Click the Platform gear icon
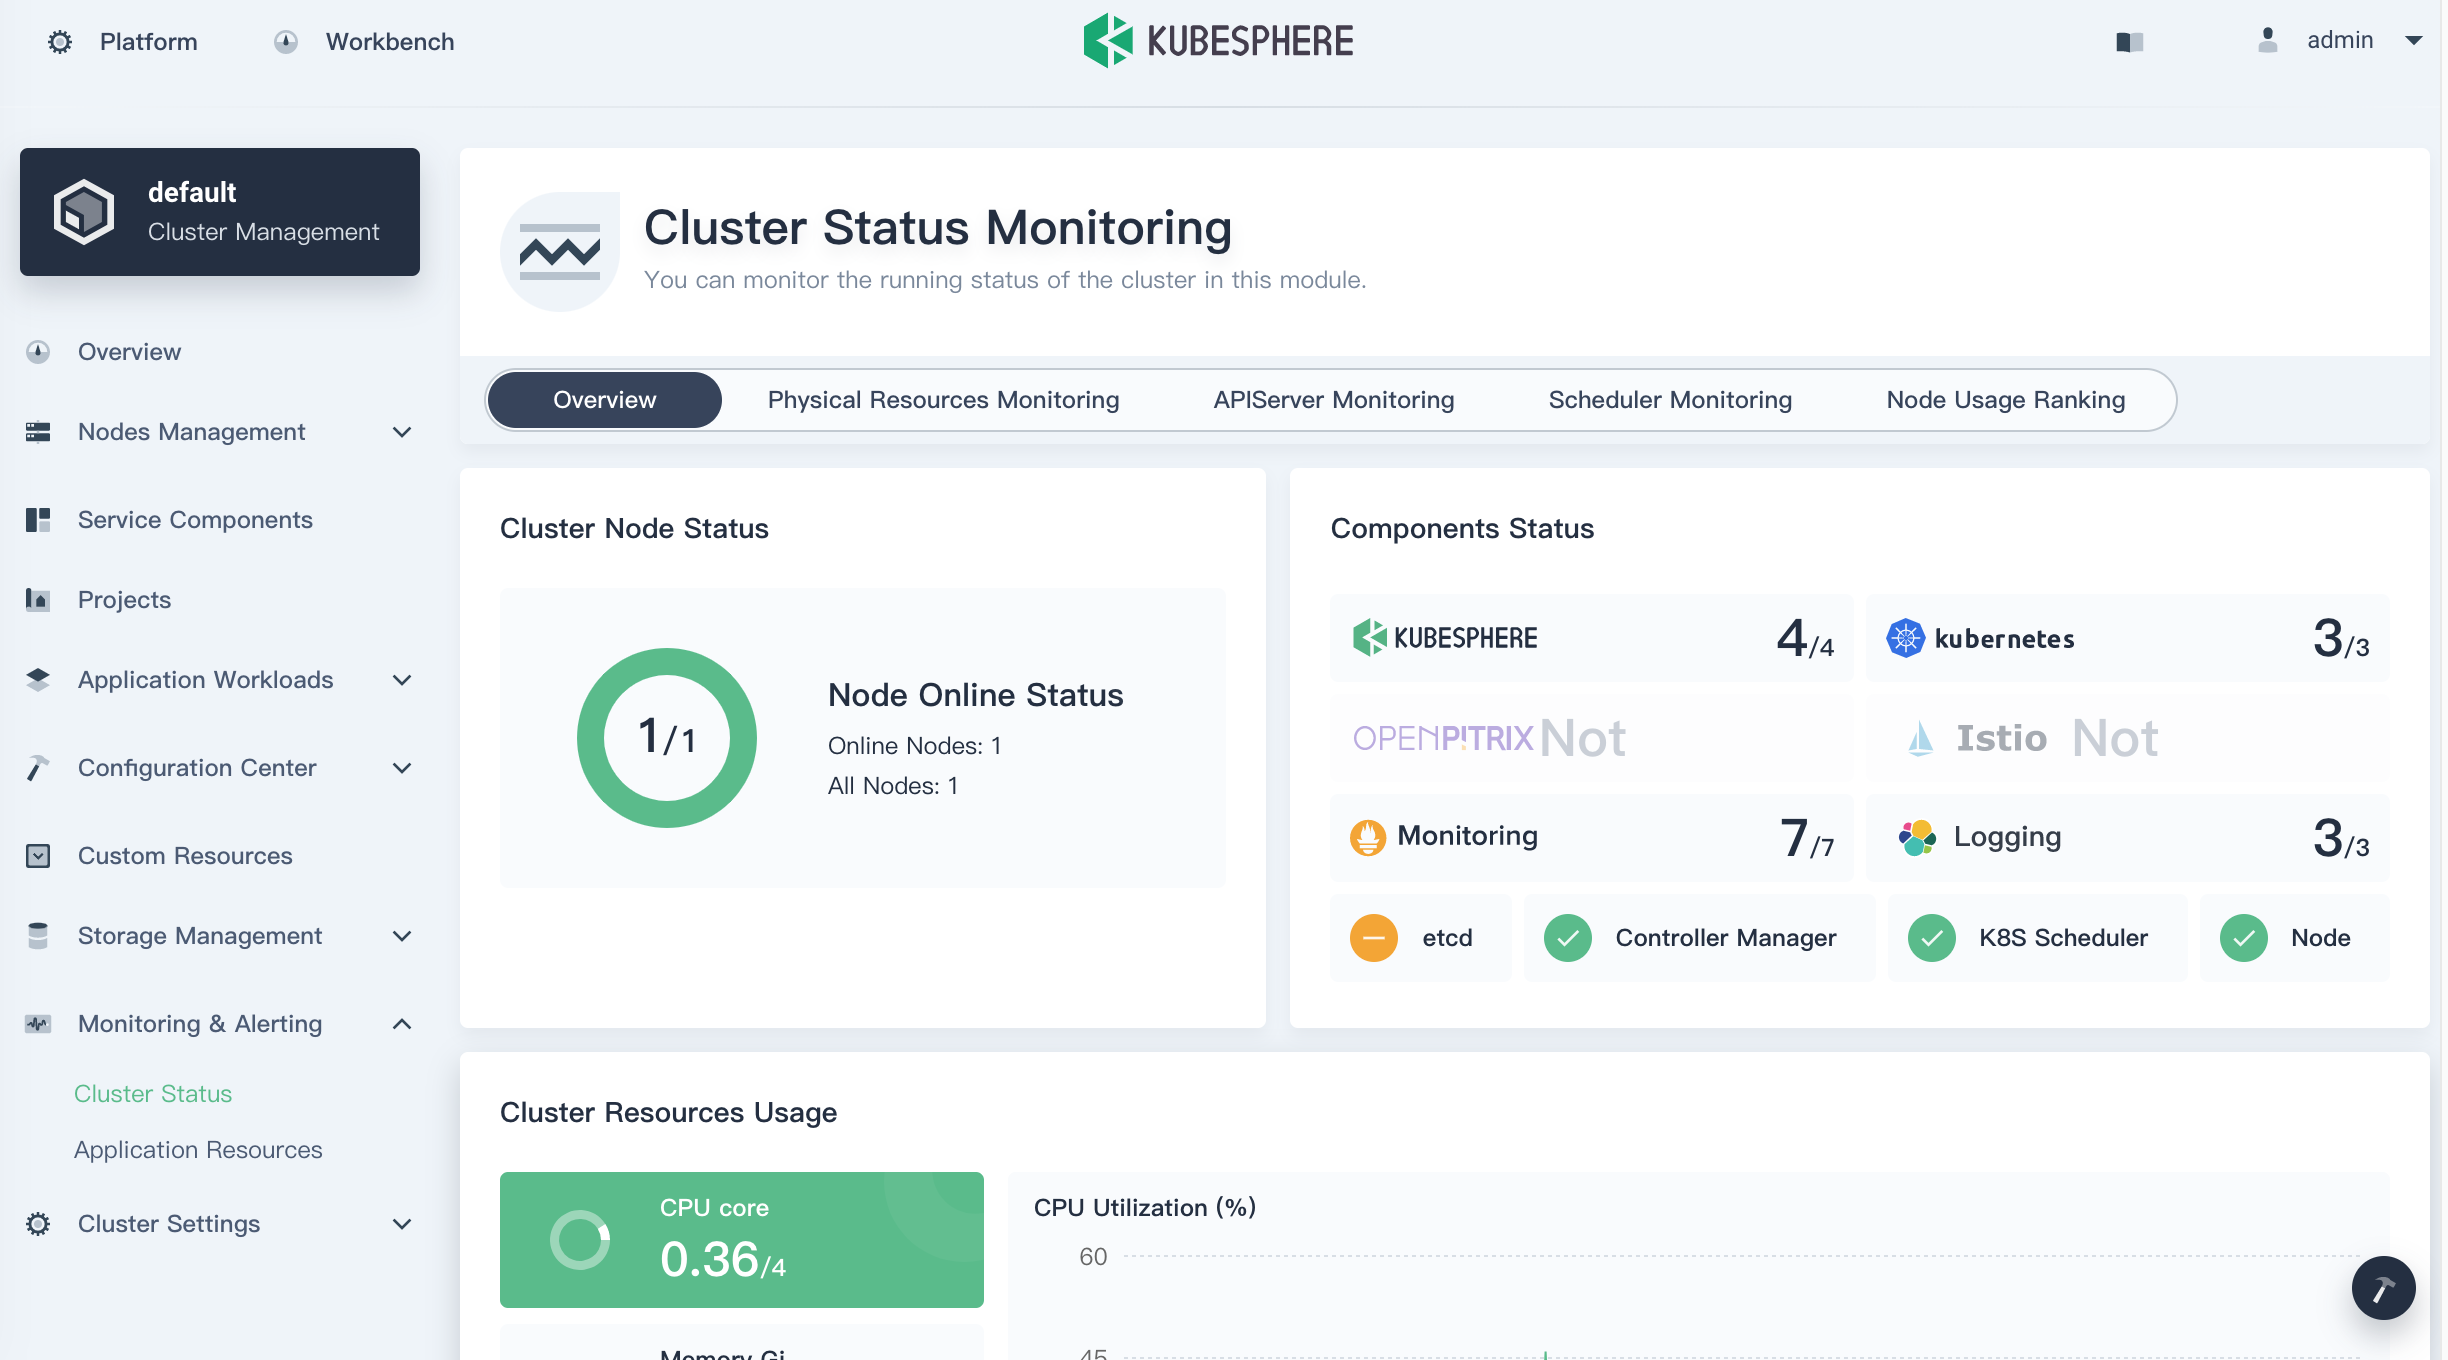Image resolution: width=2448 pixels, height=1360 pixels. point(60,42)
